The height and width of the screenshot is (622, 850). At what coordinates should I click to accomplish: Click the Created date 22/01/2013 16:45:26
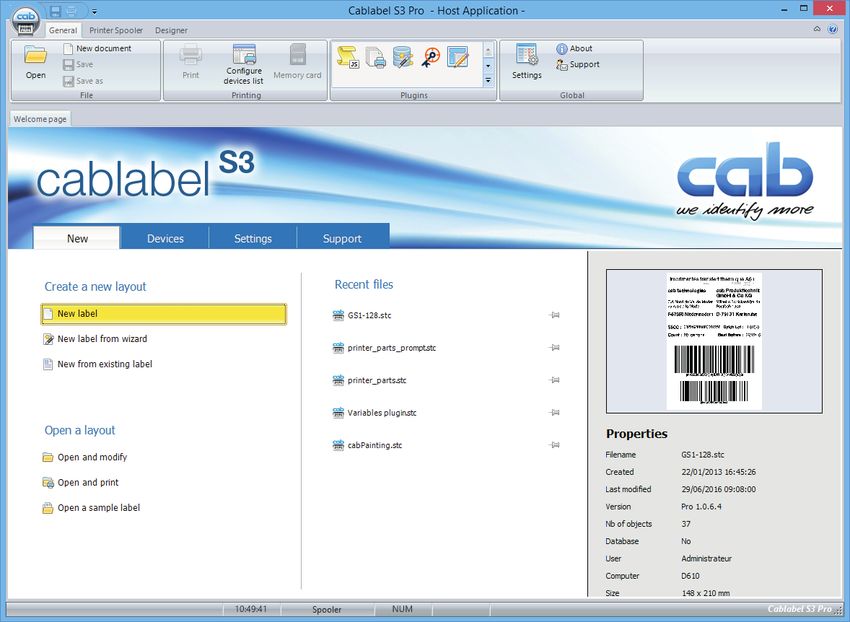click(718, 472)
